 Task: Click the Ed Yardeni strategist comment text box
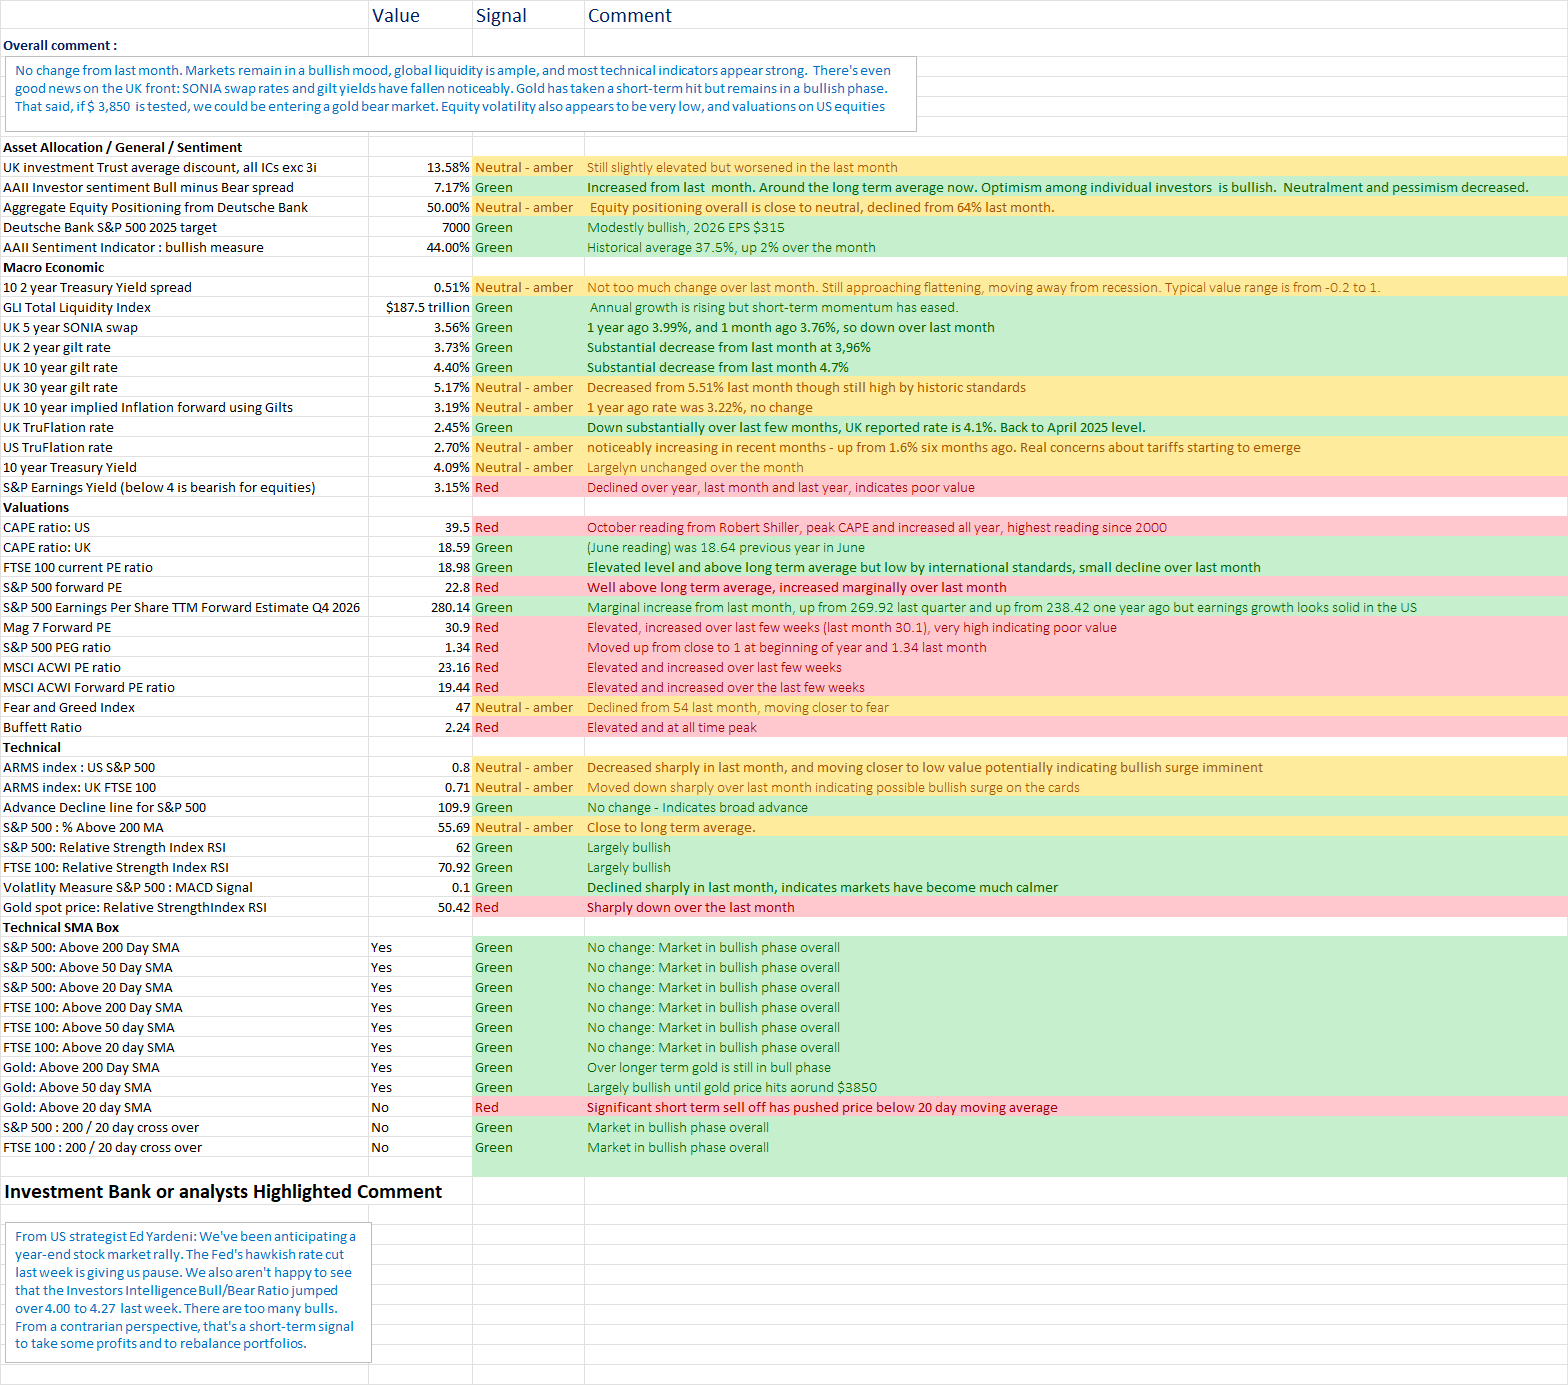tap(188, 1292)
